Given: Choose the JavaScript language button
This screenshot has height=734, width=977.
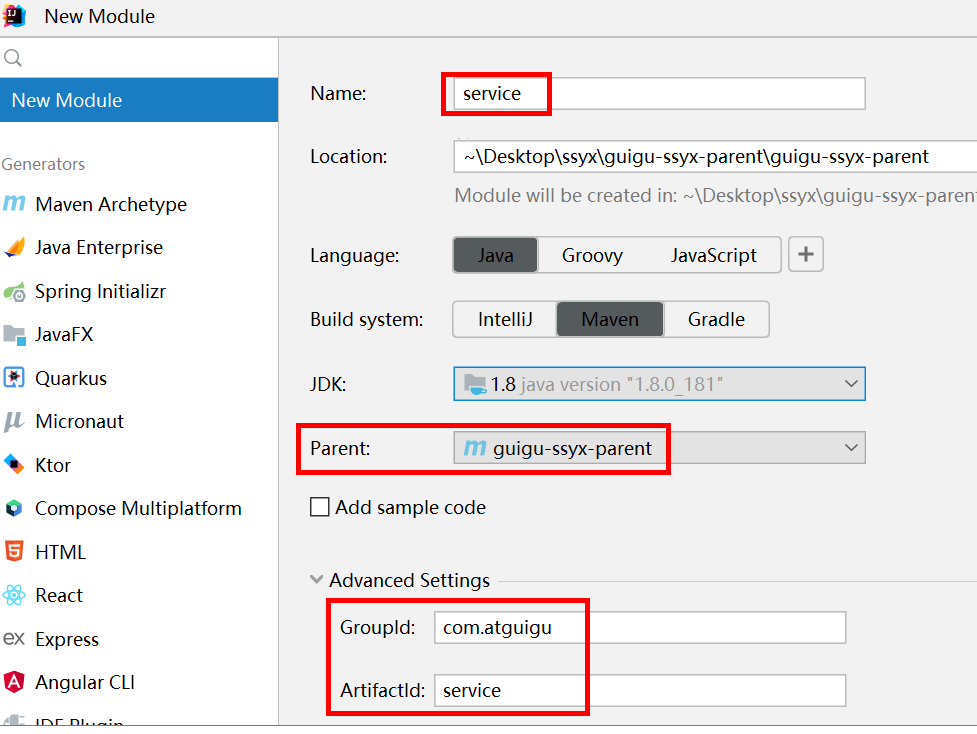Looking at the screenshot, I should point(713,255).
